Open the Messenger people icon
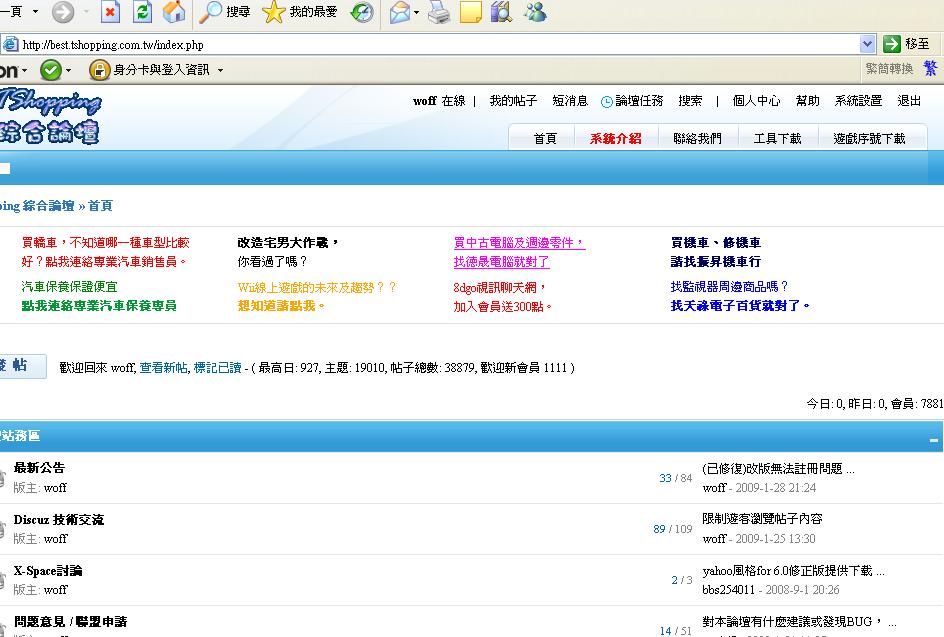This screenshot has width=944, height=637. point(535,11)
